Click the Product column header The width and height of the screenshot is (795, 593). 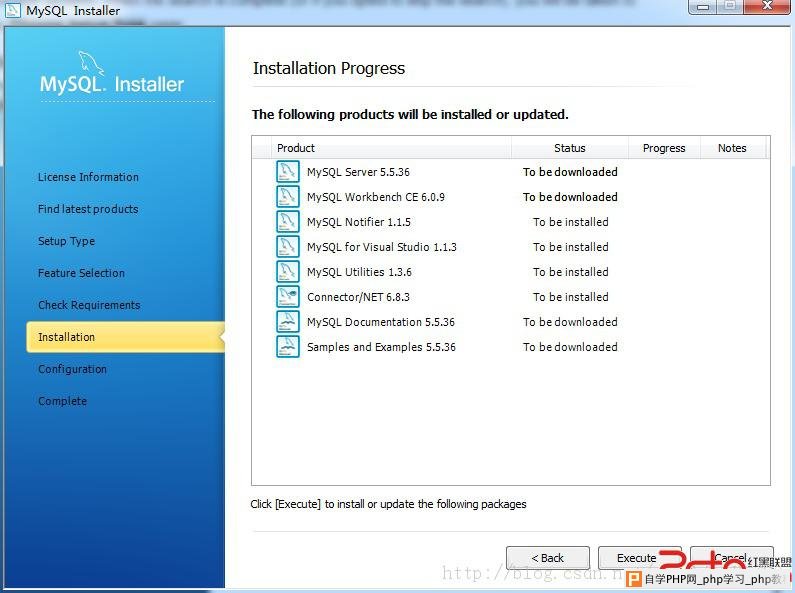point(391,148)
